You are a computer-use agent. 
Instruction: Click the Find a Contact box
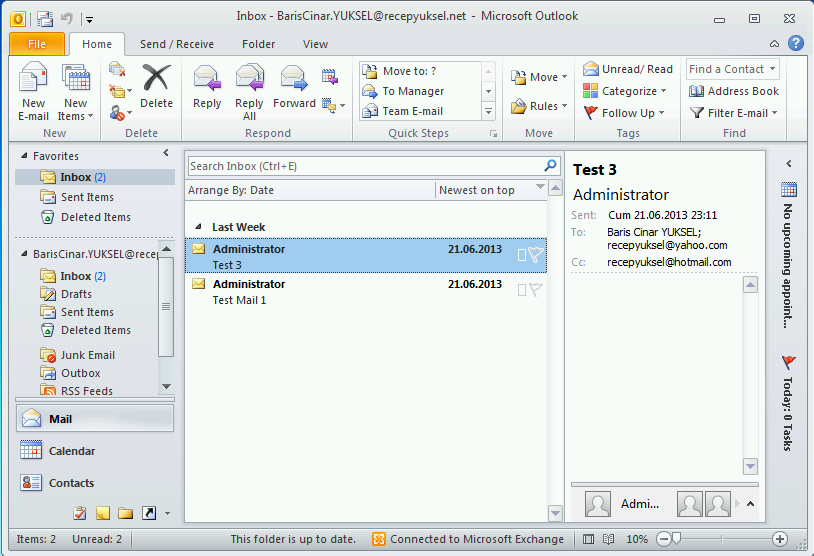pyautogui.click(x=732, y=69)
